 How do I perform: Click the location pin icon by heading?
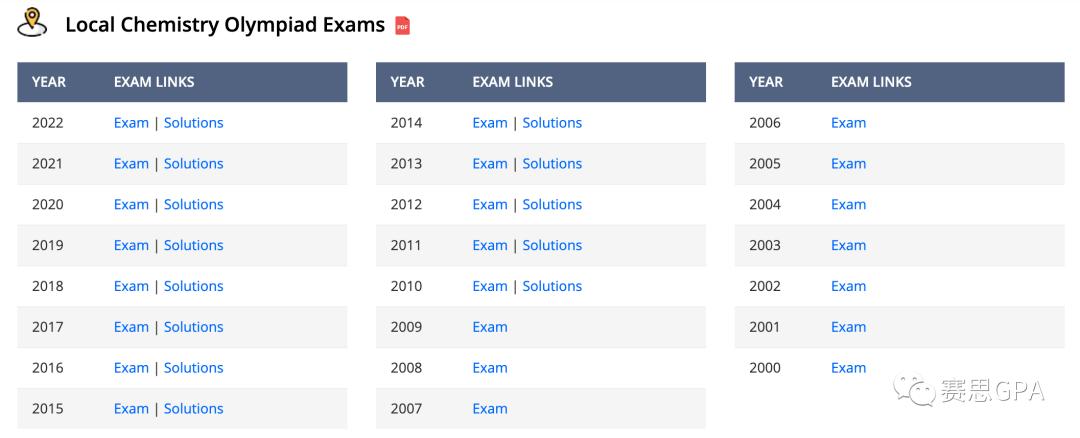[33, 23]
